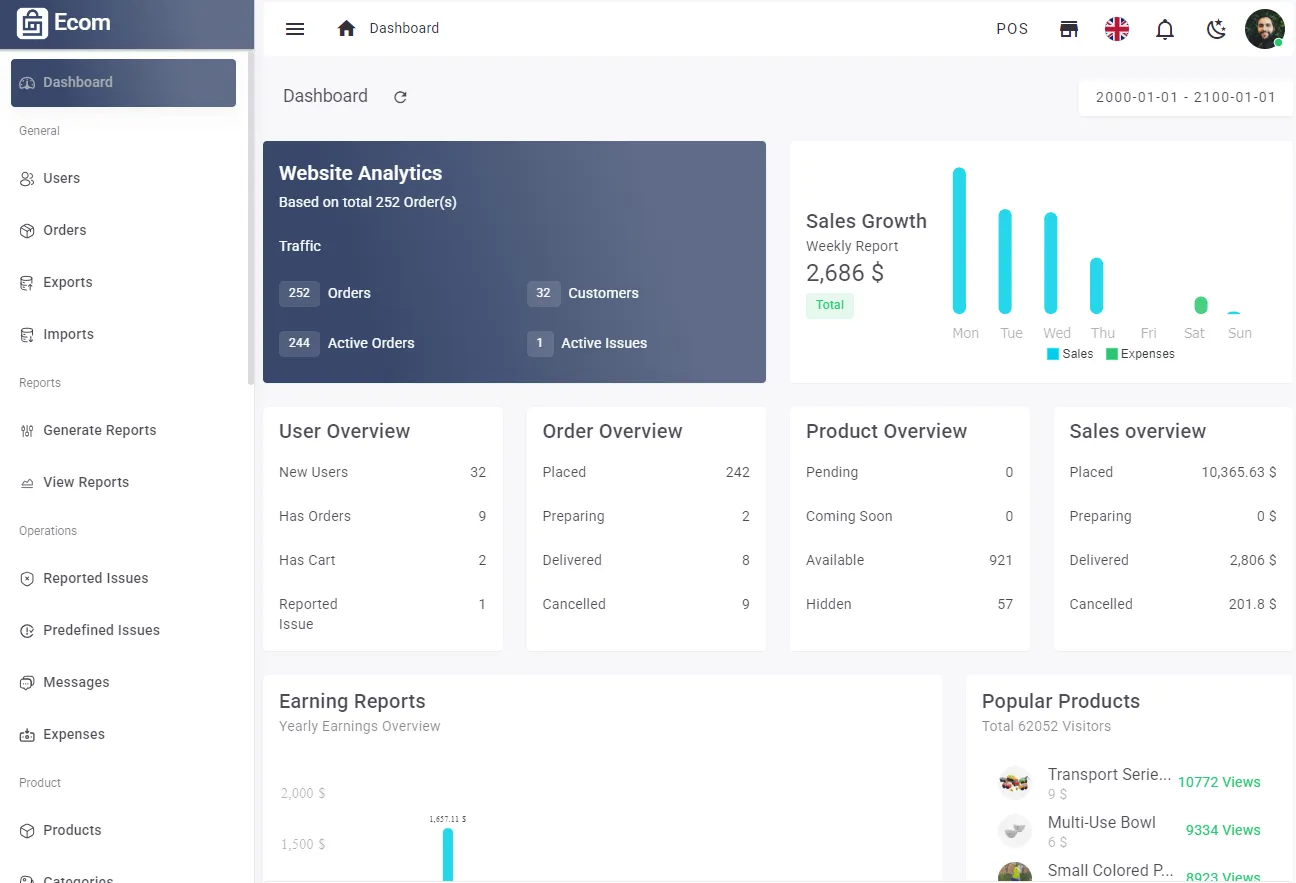This screenshot has height=883, width=1296.
Task: Expand the Categories sidebar item
Action: [x=77, y=877]
